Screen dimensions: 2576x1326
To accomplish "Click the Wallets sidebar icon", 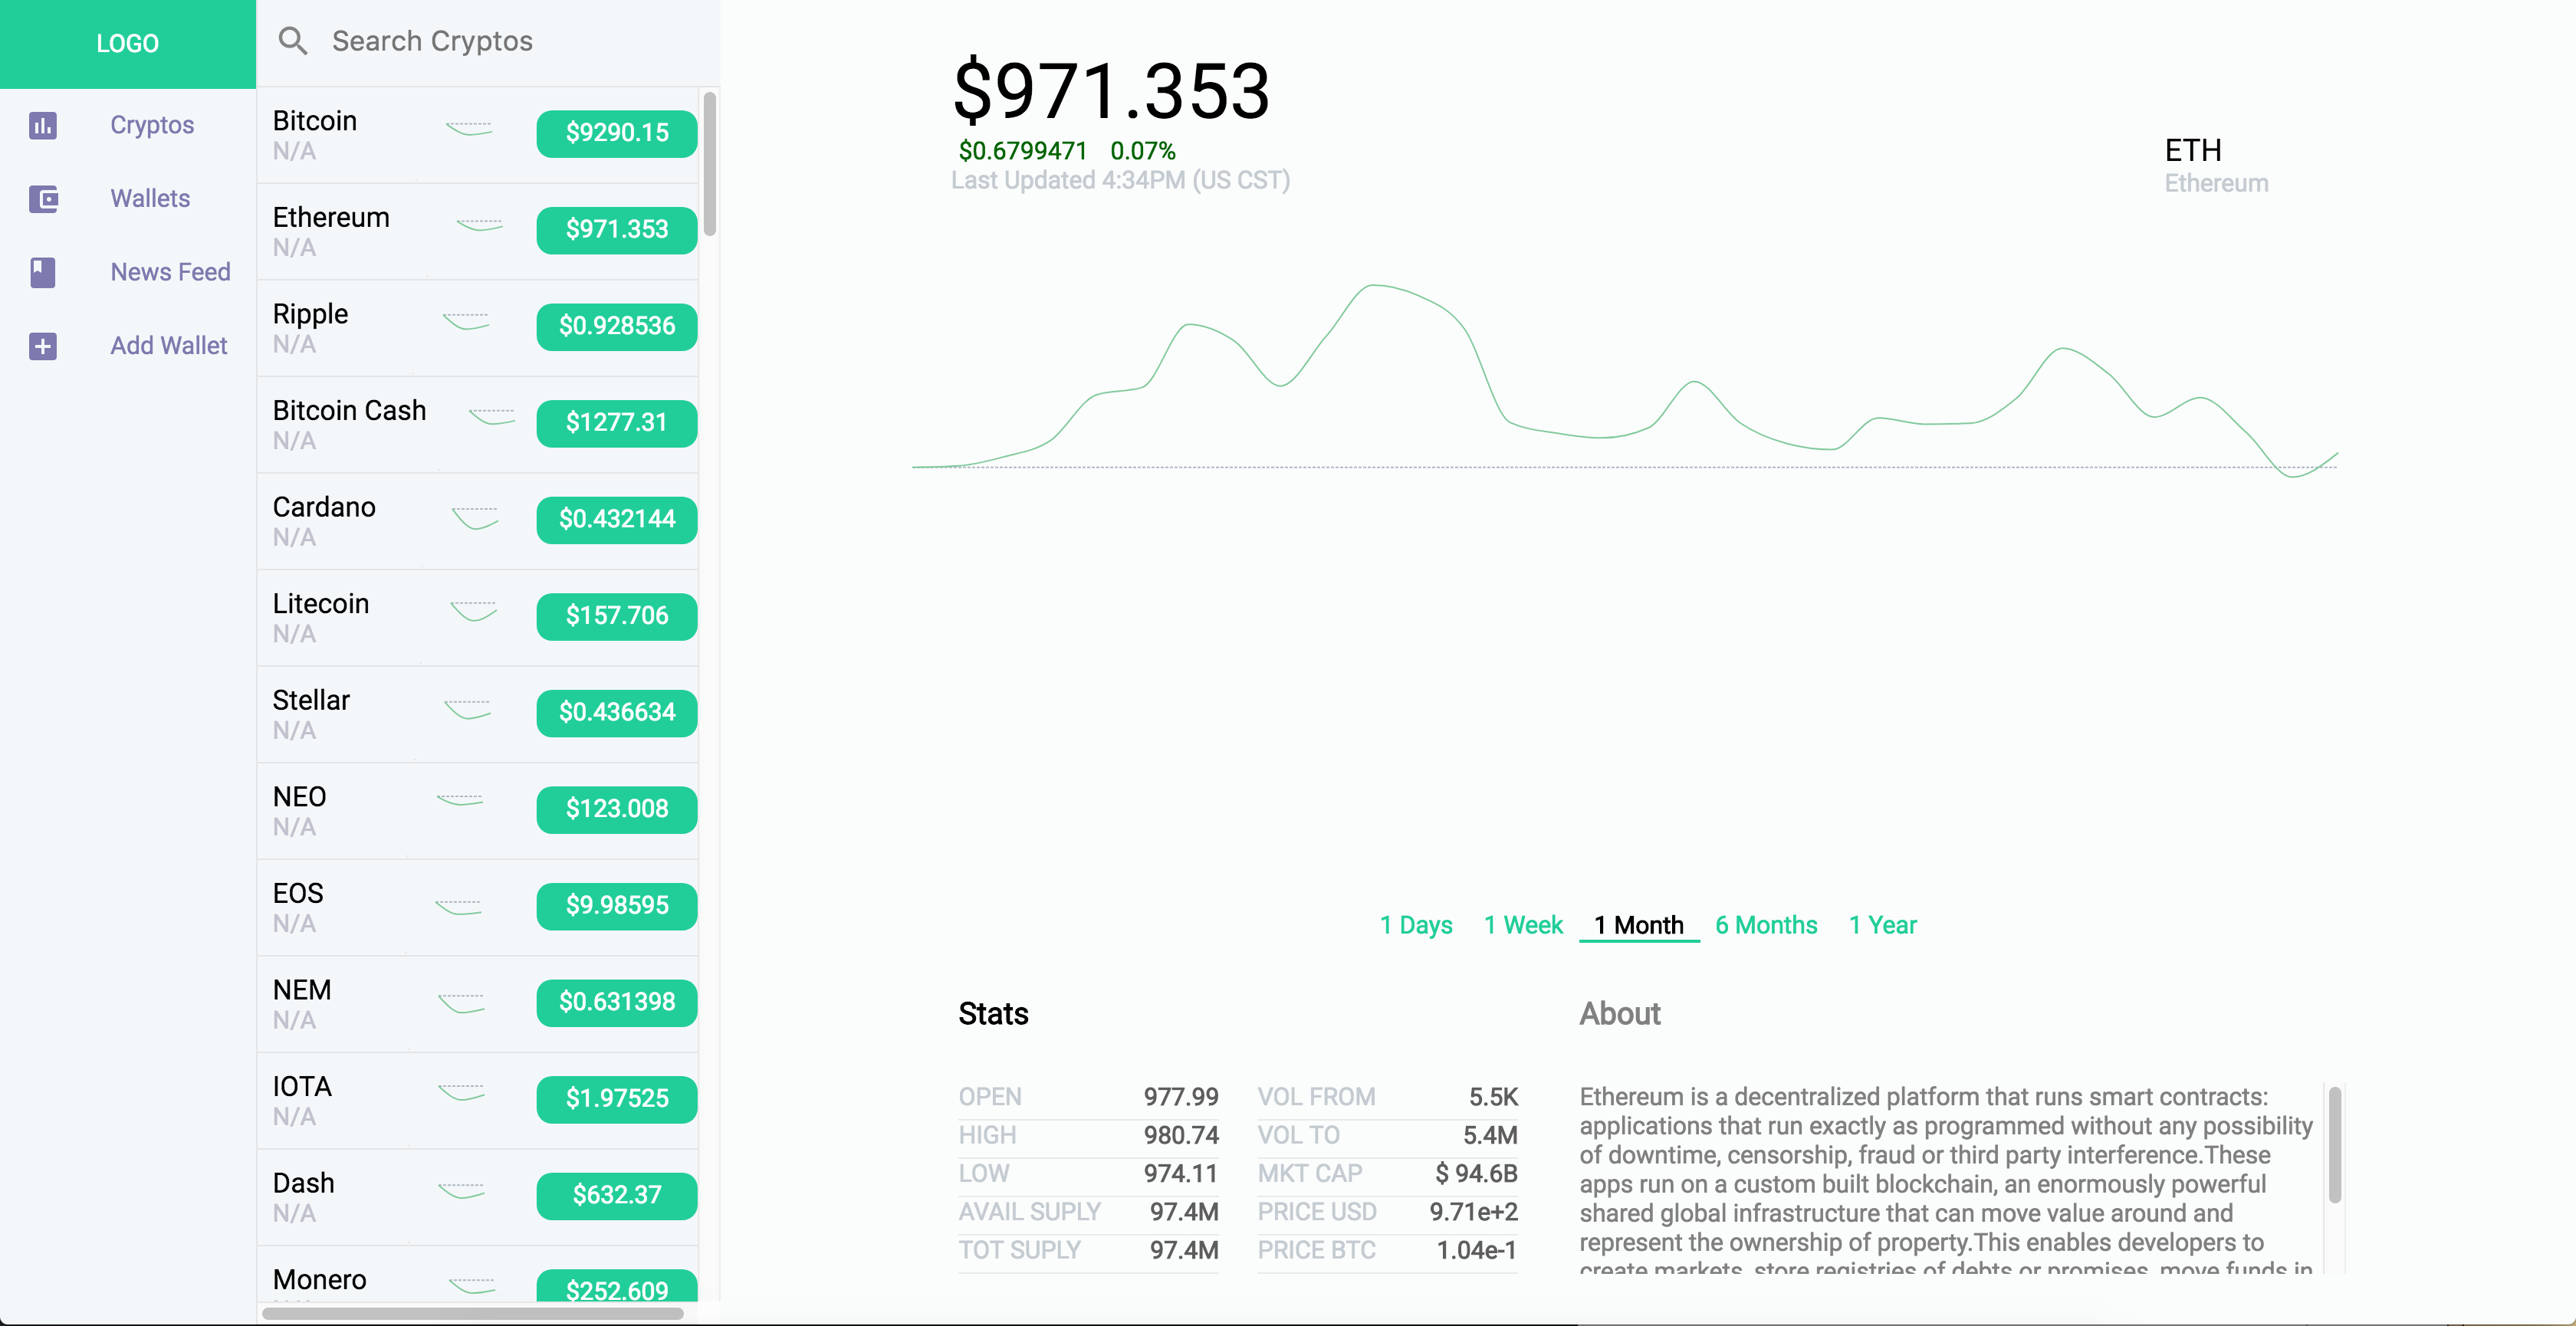I will (43, 199).
